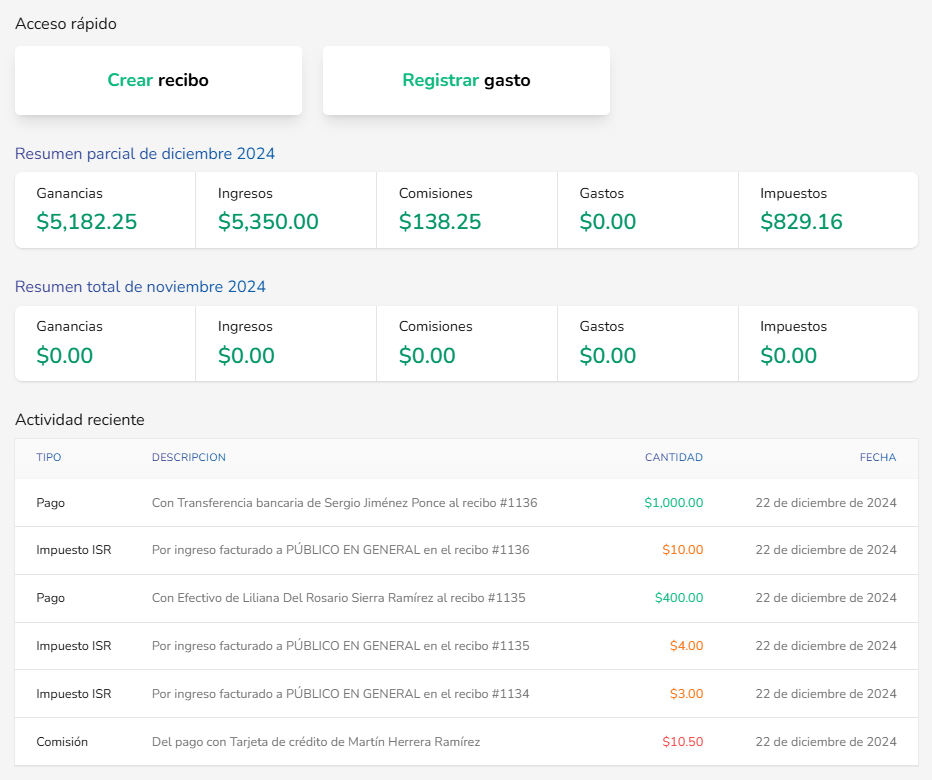Click the date of the $4.00 ISR tax

coord(826,646)
